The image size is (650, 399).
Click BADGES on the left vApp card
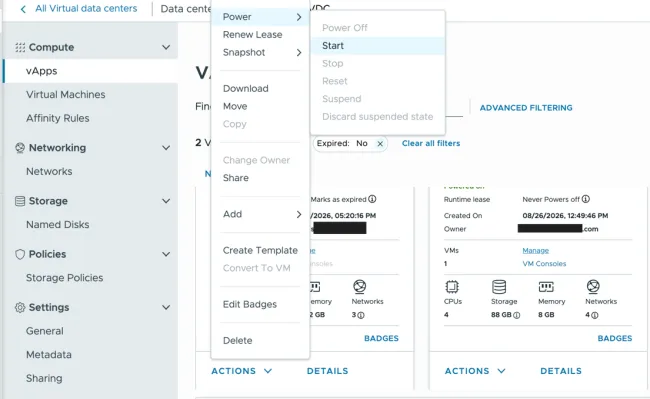pos(381,339)
